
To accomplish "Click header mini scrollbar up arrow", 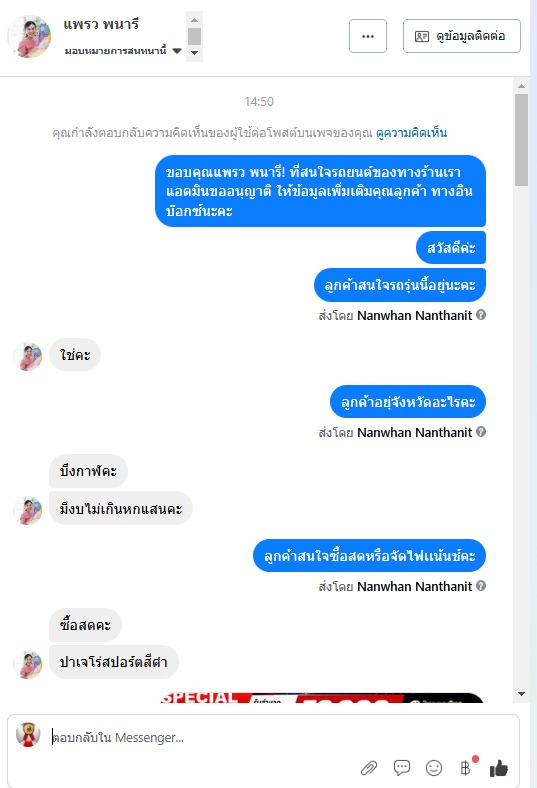I will [x=194, y=20].
